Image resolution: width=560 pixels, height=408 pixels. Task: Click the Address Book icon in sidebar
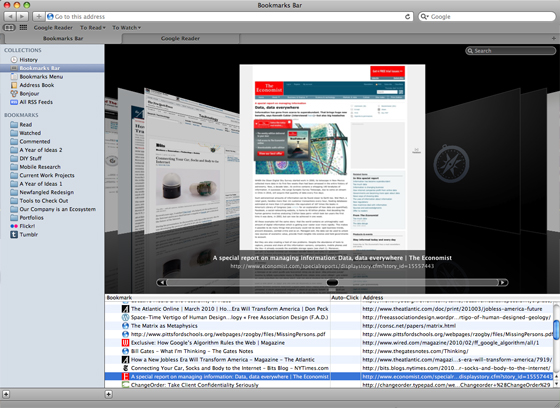click(x=14, y=85)
